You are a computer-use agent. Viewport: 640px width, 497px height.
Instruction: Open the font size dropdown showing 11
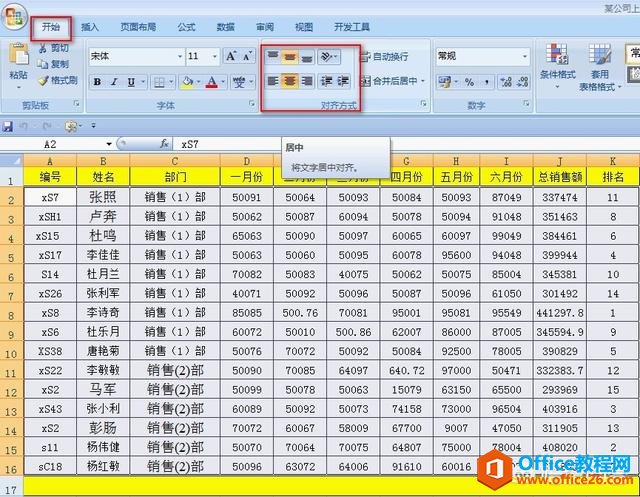point(215,56)
